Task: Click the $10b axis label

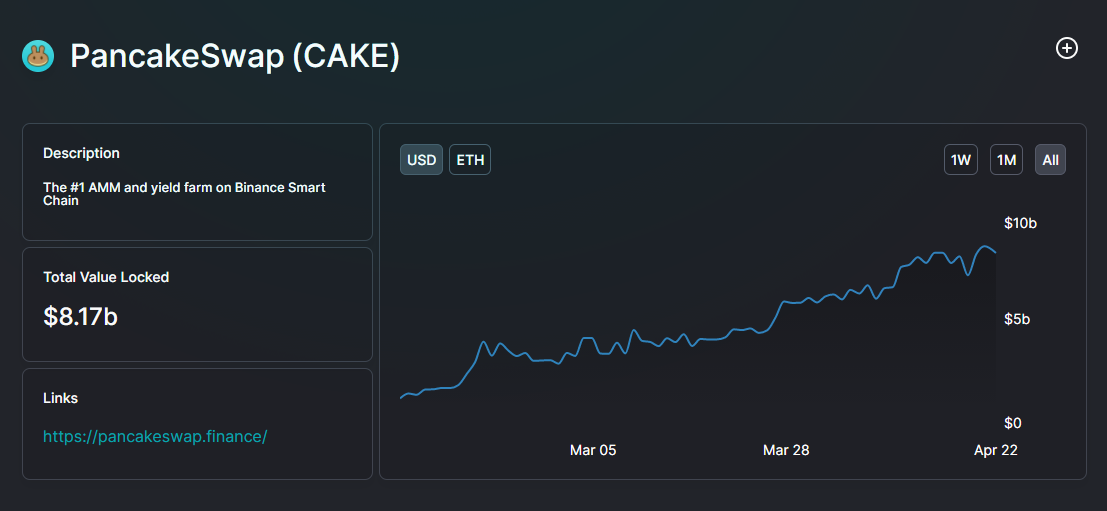Action: (x=1021, y=224)
